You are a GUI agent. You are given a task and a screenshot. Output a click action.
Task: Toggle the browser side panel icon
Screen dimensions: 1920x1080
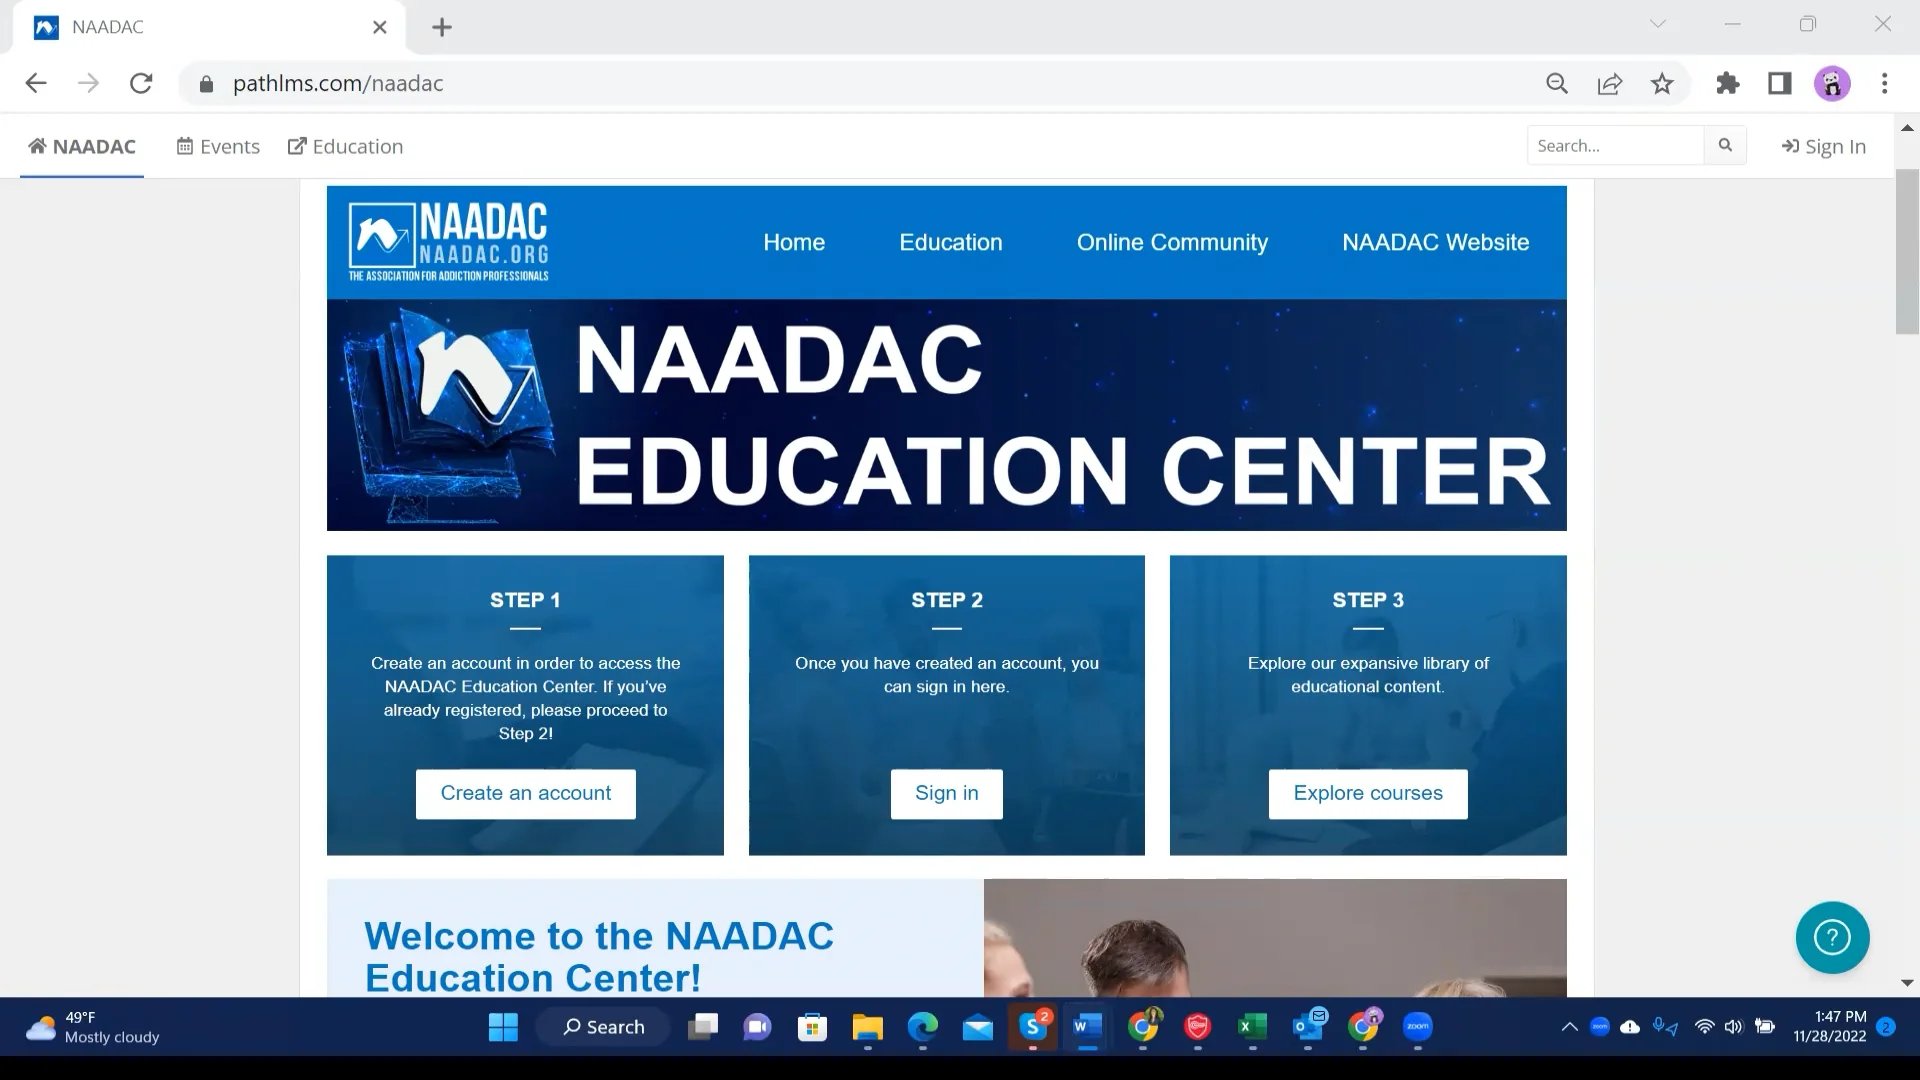1780,84
